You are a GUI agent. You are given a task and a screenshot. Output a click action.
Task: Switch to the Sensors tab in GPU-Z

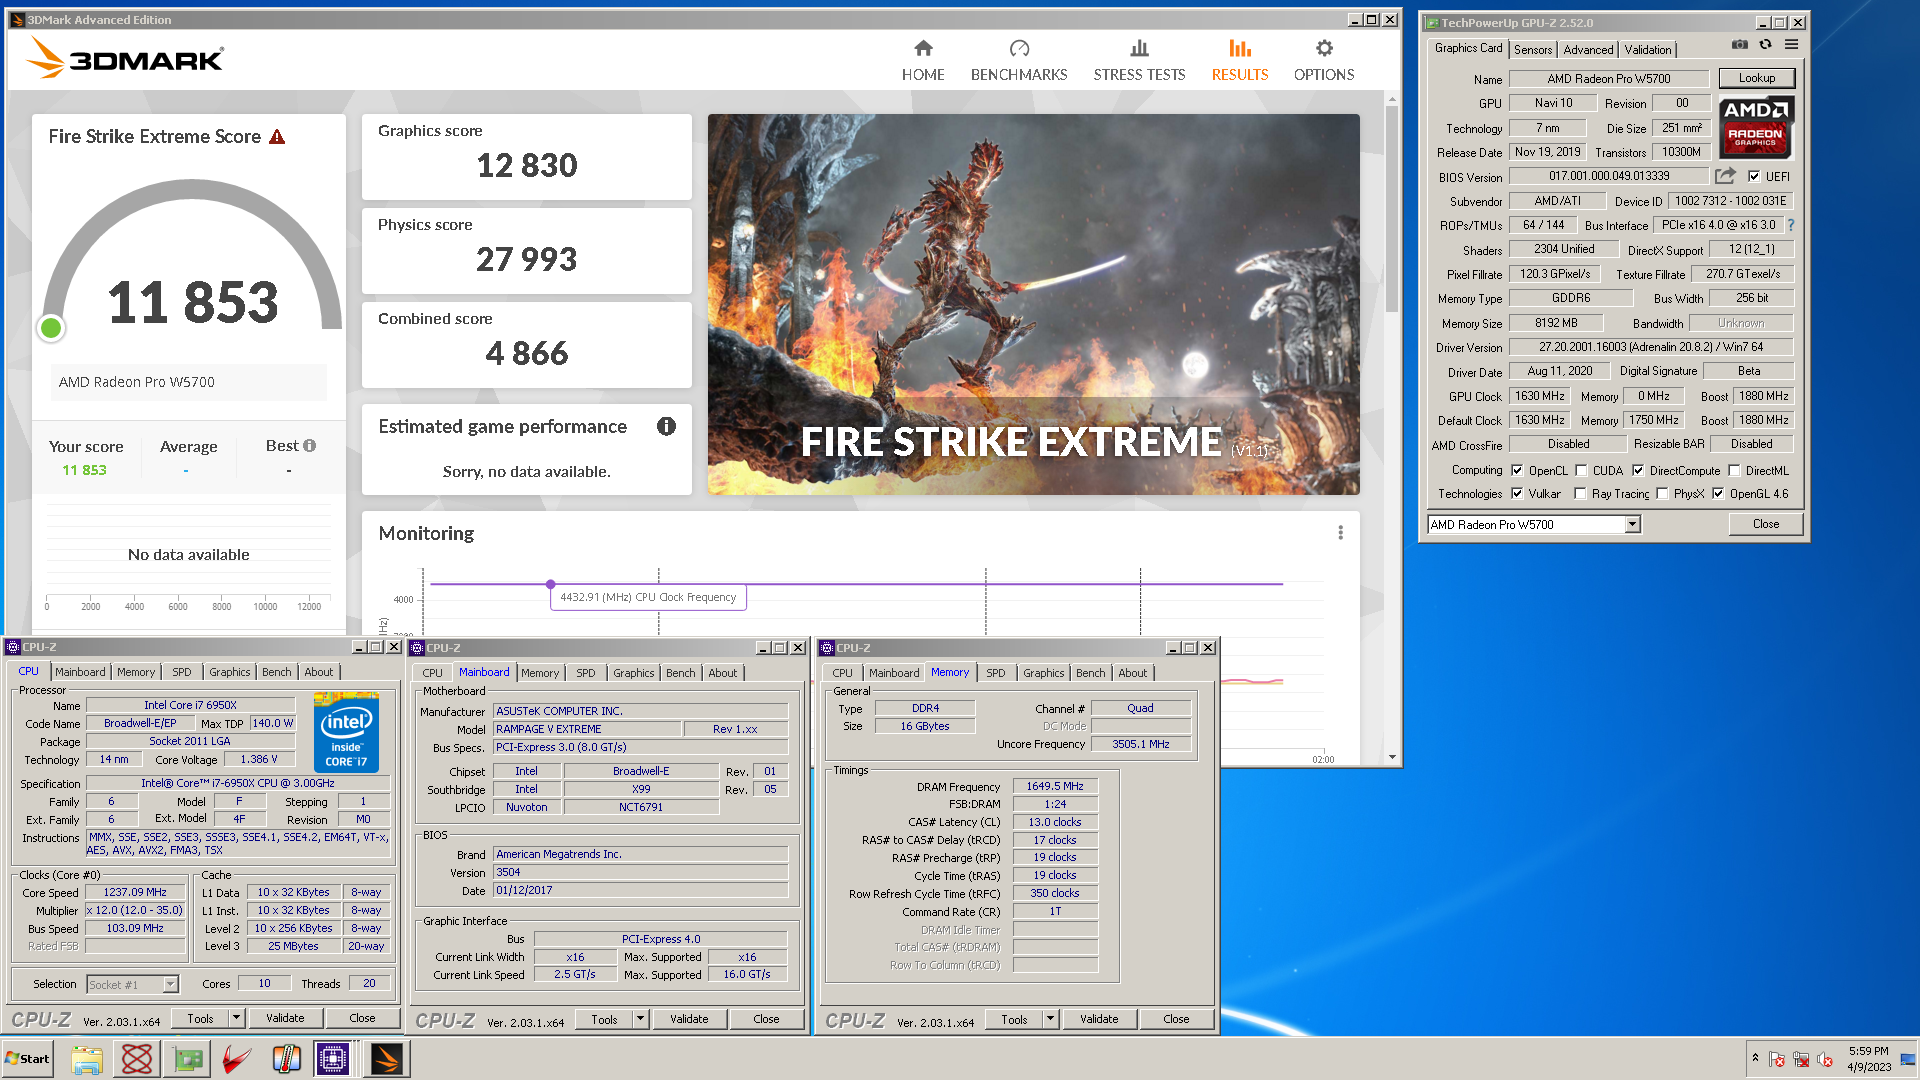tap(1532, 49)
